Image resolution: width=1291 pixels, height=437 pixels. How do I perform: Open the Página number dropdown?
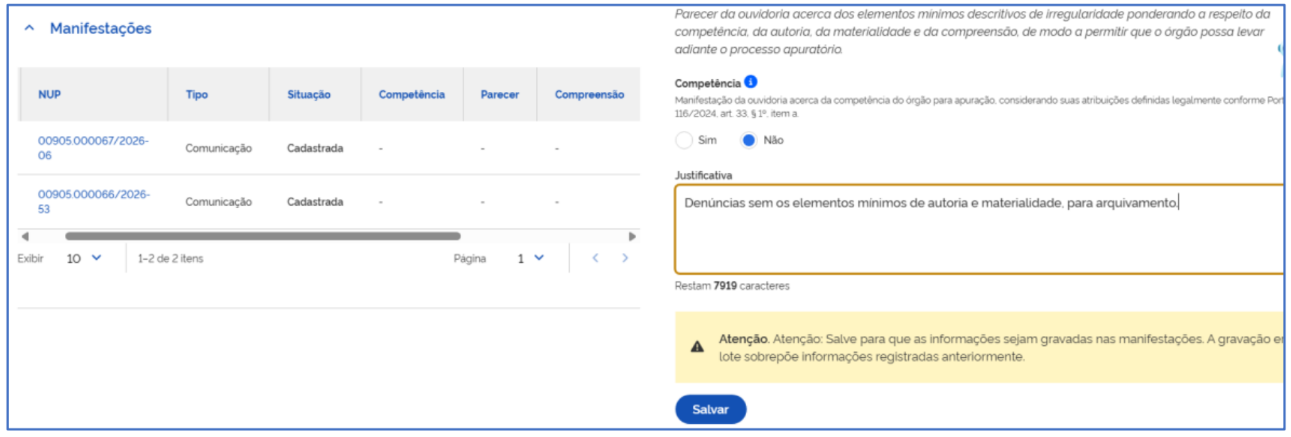click(x=531, y=258)
